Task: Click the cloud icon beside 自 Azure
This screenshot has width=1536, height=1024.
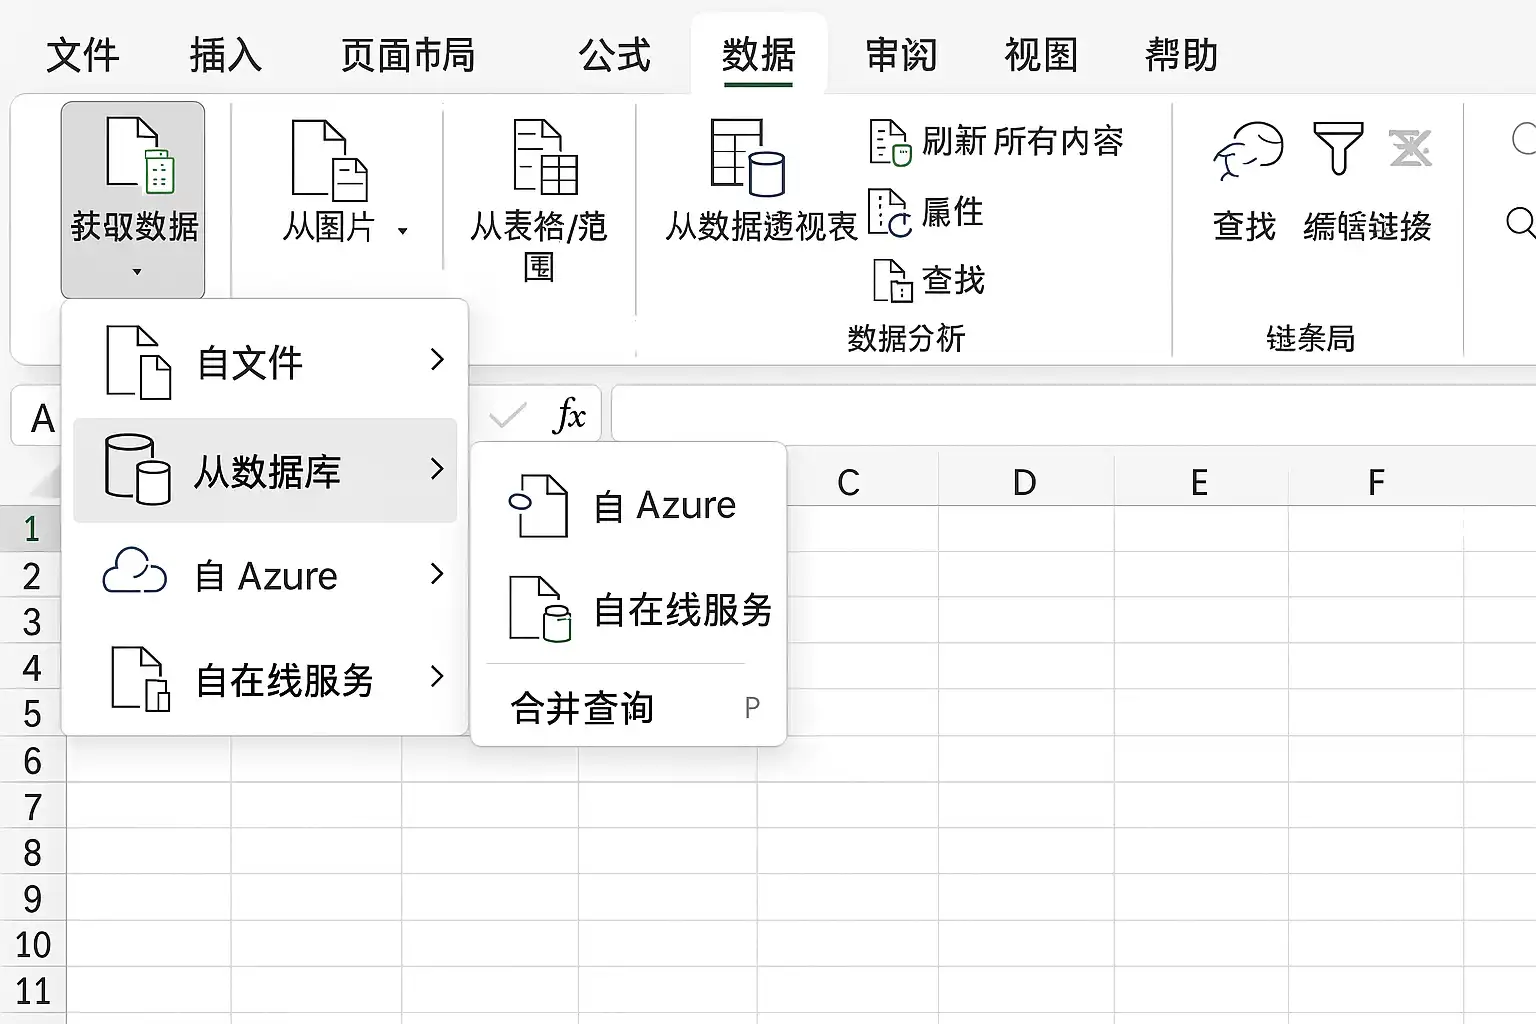Action: 135,572
